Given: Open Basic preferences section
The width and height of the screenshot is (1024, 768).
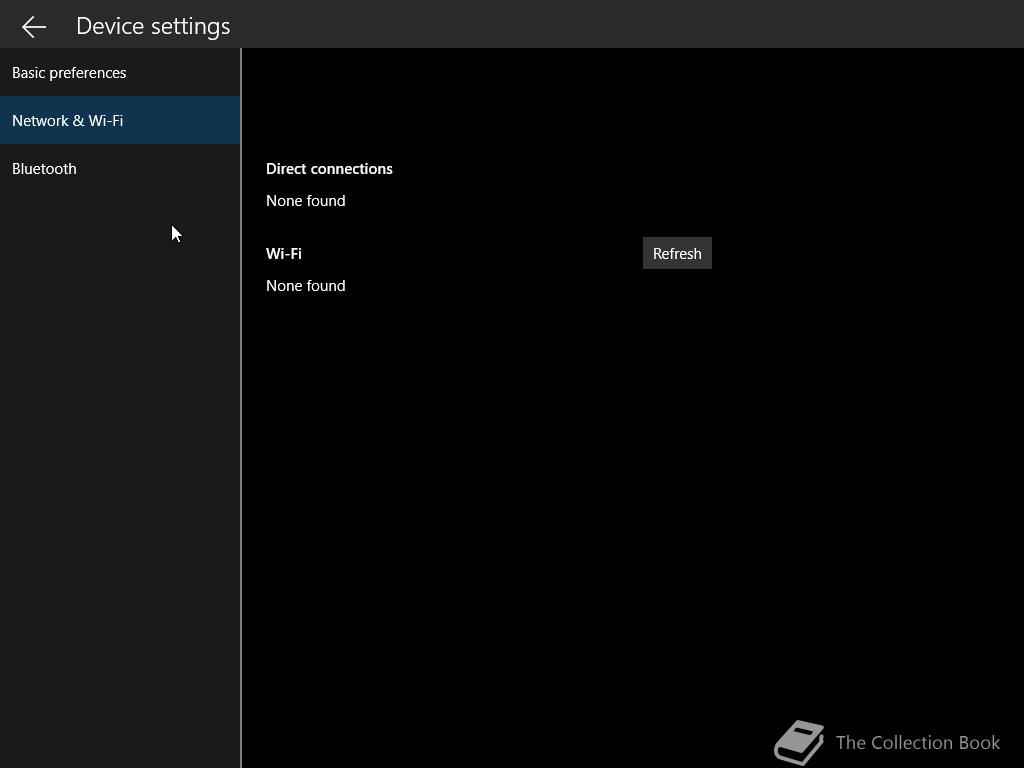Looking at the screenshot, I should tap(120, 72).
